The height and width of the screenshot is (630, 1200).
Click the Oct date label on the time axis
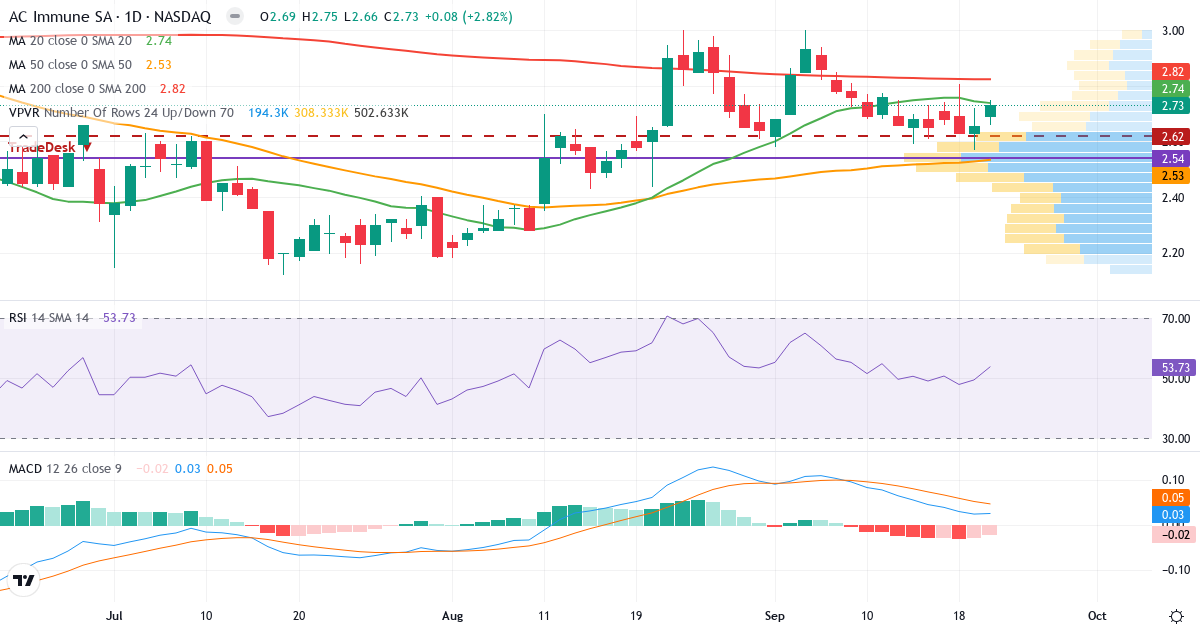pyautogui.click(x=1097, y=614)
